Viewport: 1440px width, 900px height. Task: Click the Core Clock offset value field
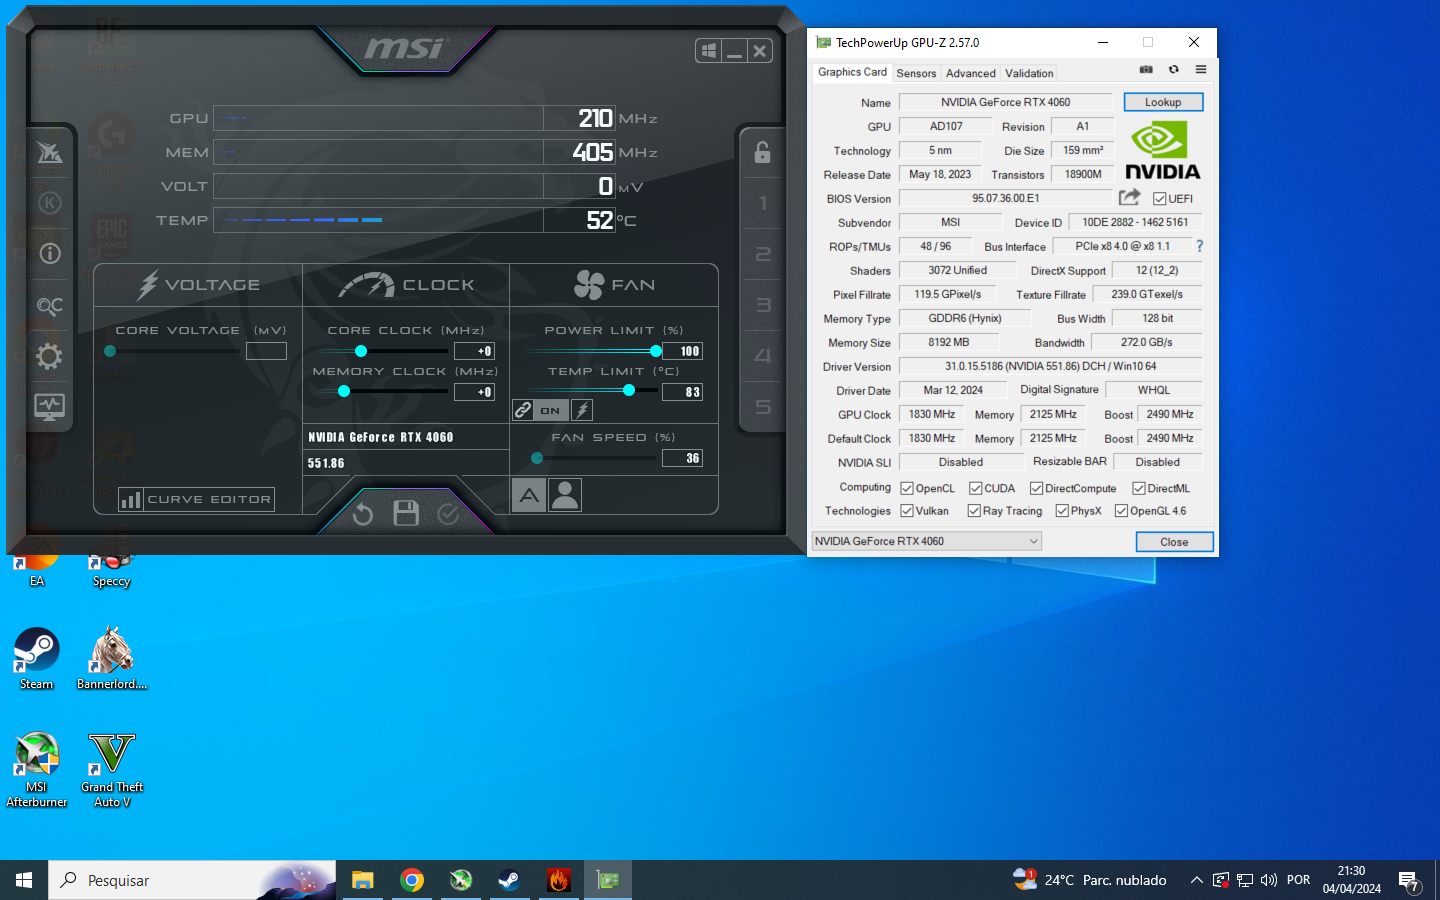(x=474, y=351)
